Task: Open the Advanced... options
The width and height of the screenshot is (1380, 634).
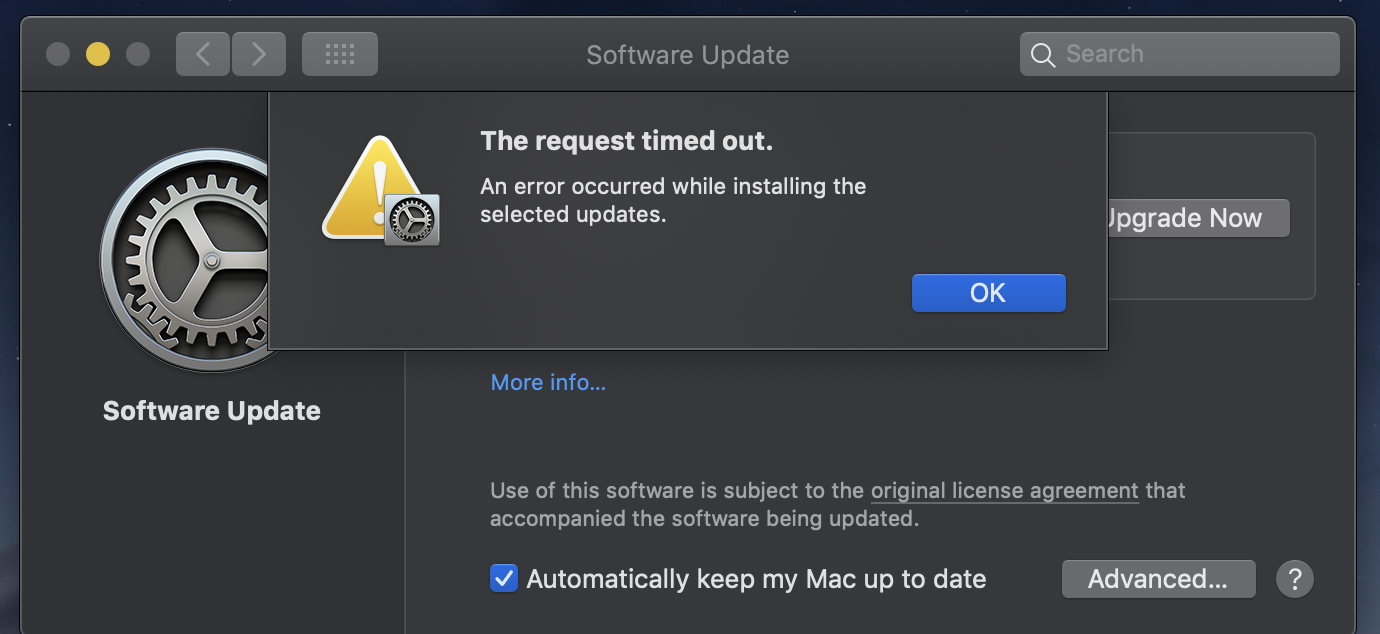Action: click(1157, 578)
